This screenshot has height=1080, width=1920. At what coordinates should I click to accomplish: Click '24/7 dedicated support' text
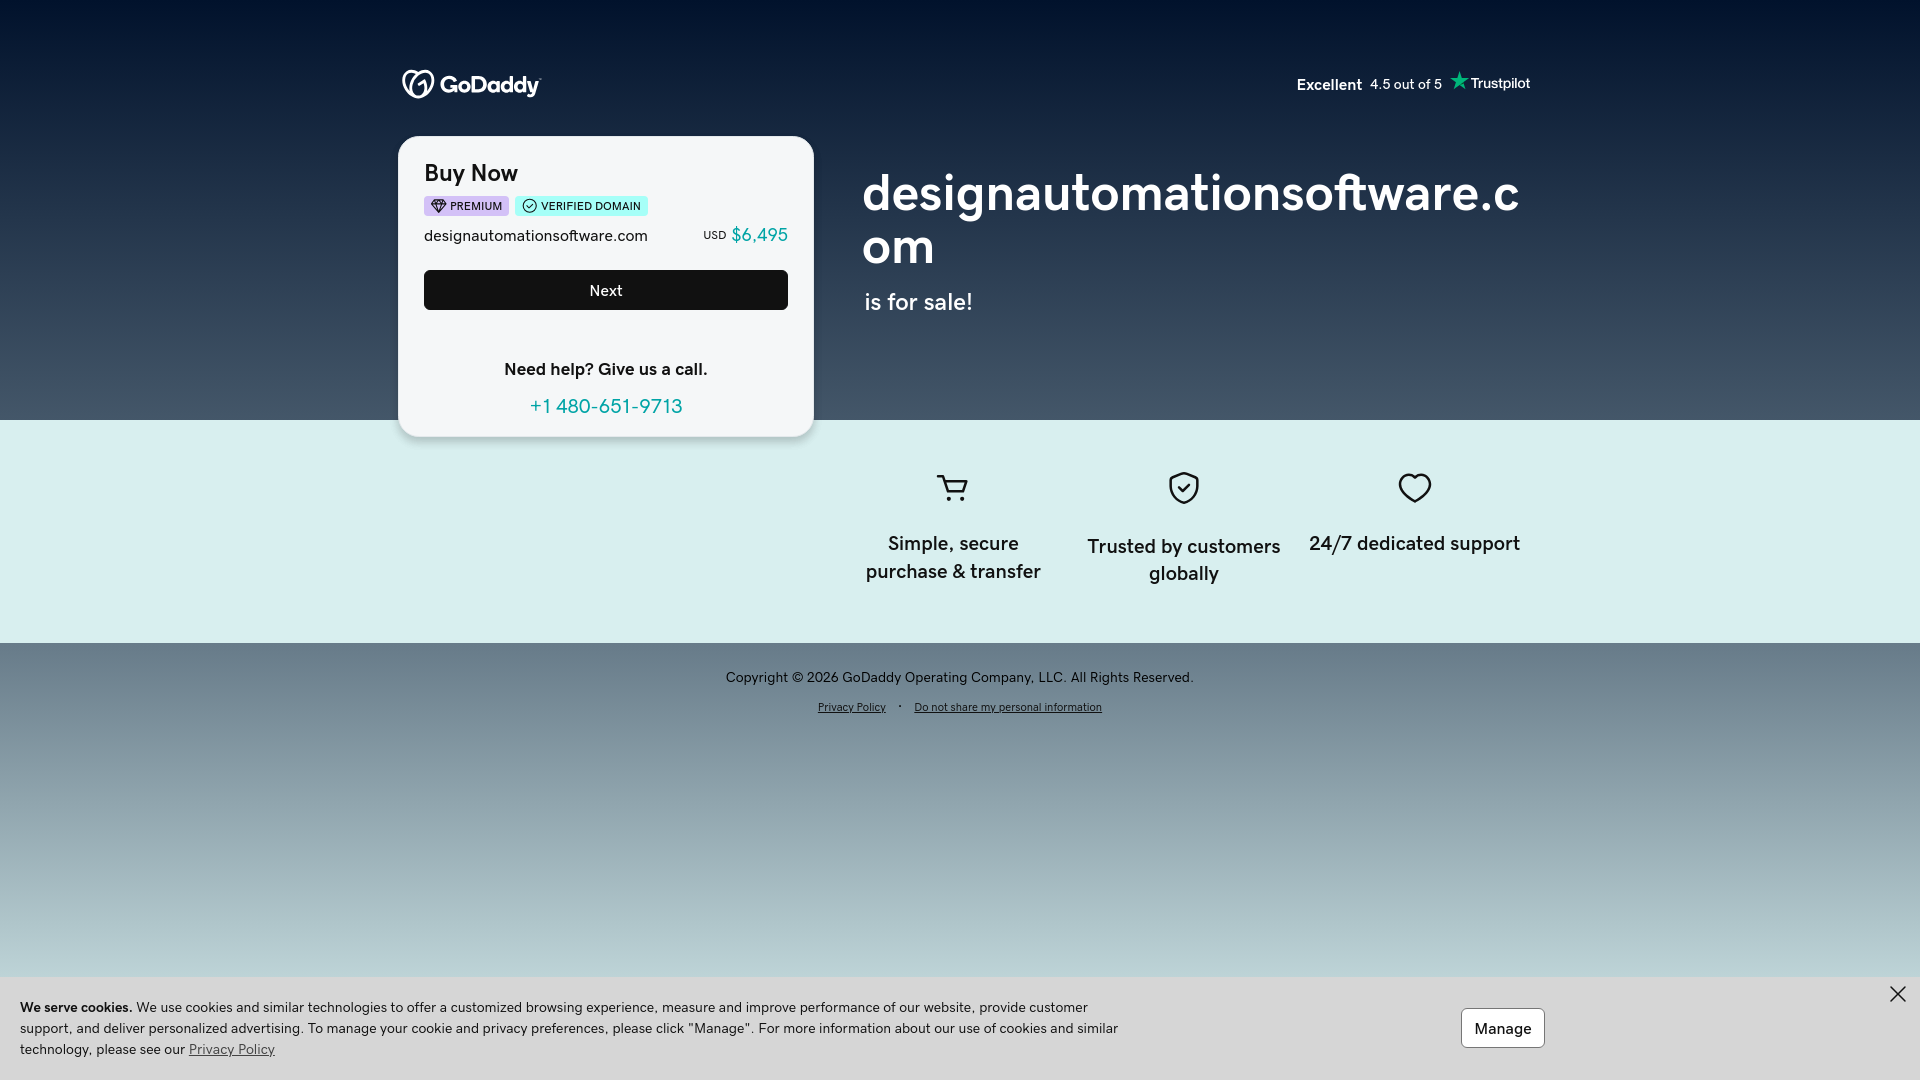point(1414,543)
